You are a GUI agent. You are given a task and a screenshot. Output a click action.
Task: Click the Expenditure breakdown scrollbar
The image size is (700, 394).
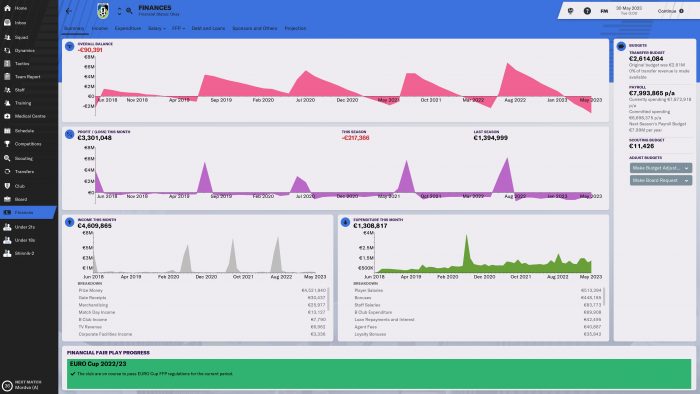coord(604,297)
